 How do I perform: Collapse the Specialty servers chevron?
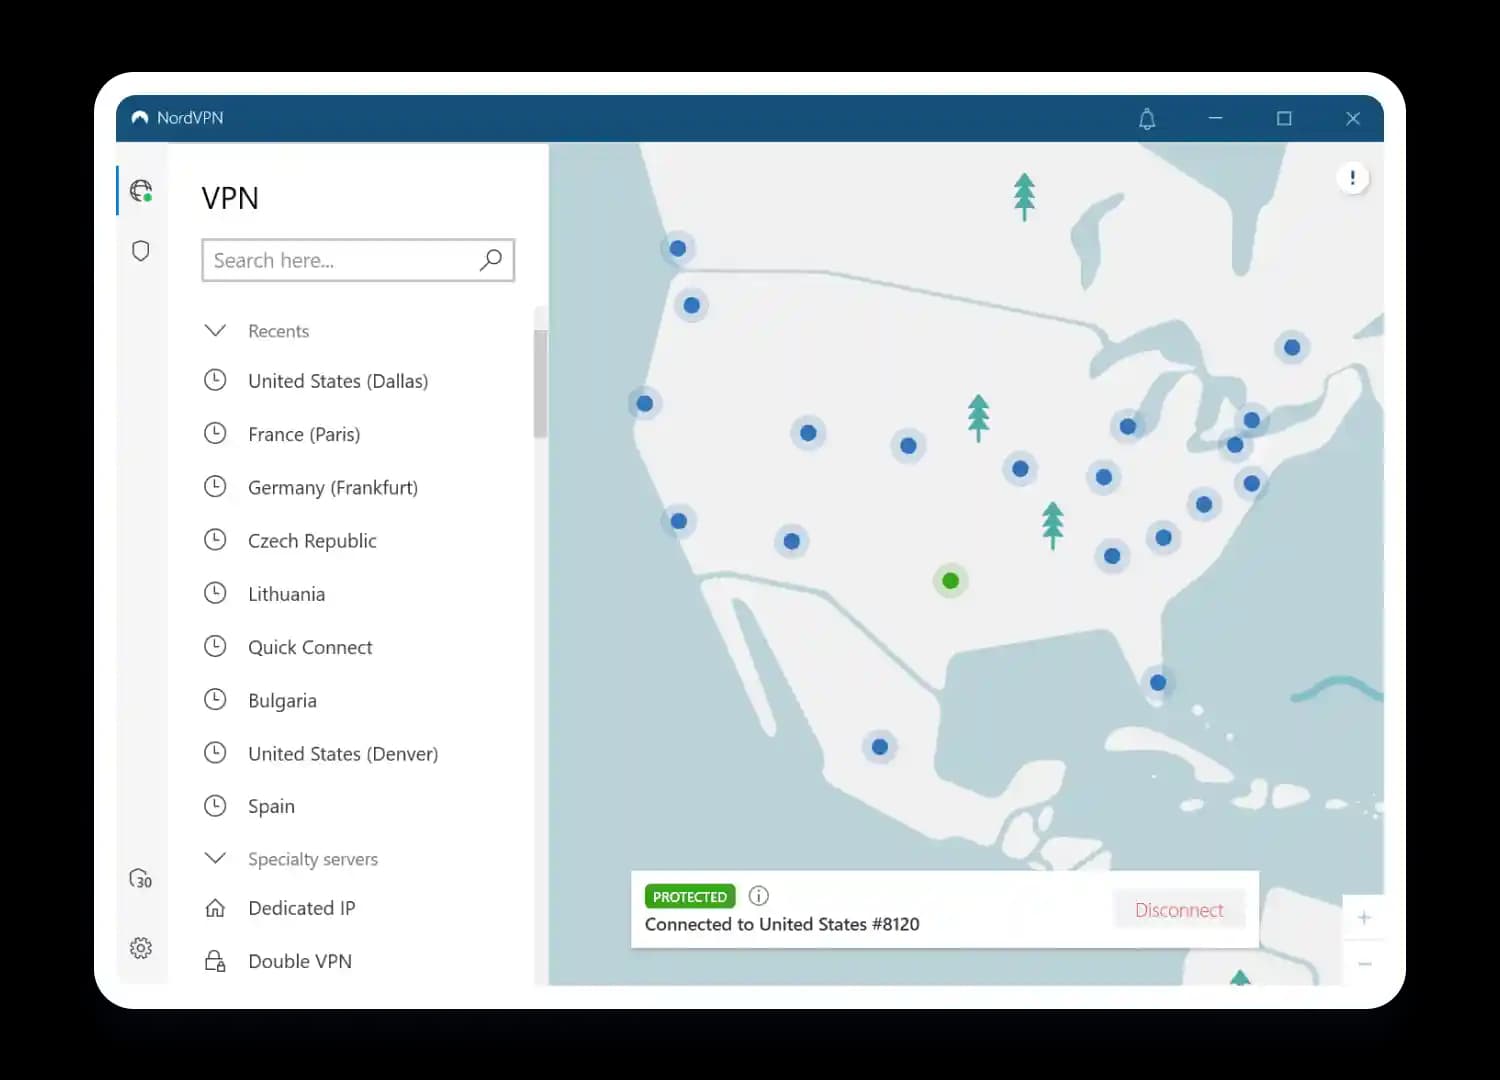[215, 858]
